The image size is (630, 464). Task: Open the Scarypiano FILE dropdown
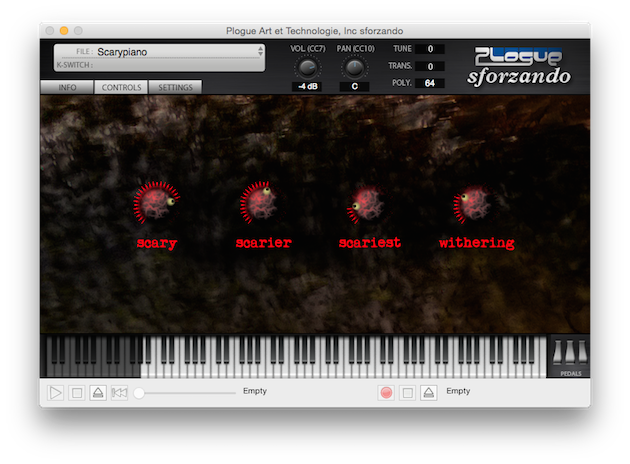159,52
